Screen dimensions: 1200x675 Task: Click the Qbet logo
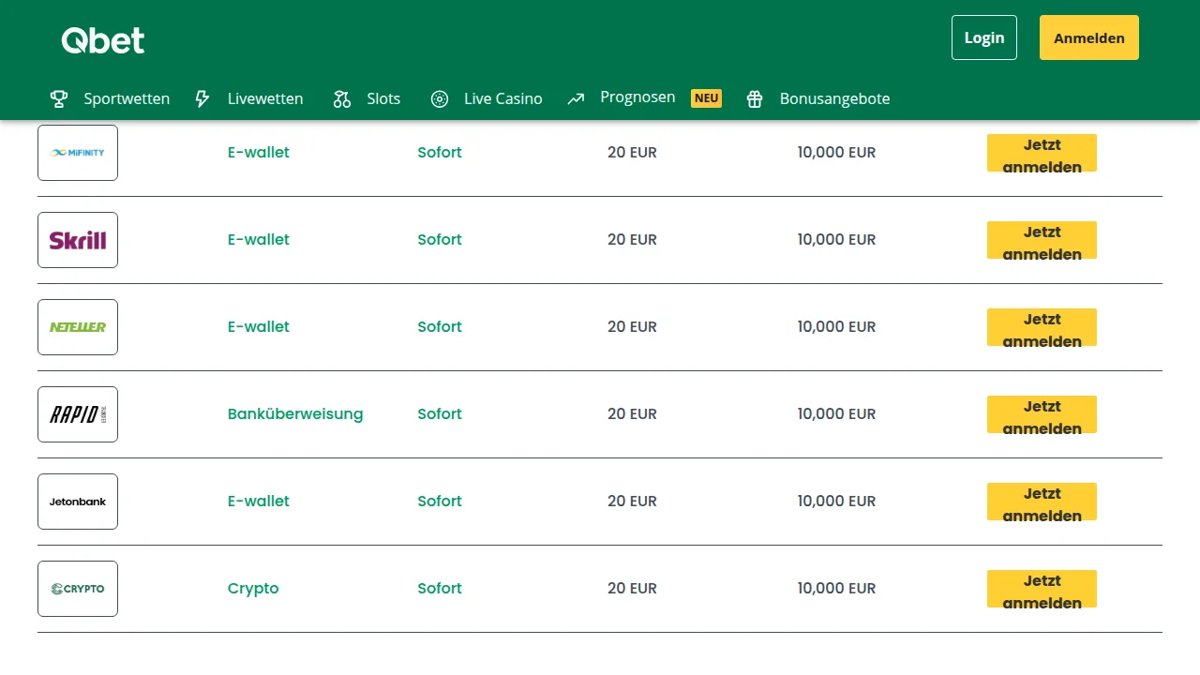pyautogui.click(x=103, y=40)
